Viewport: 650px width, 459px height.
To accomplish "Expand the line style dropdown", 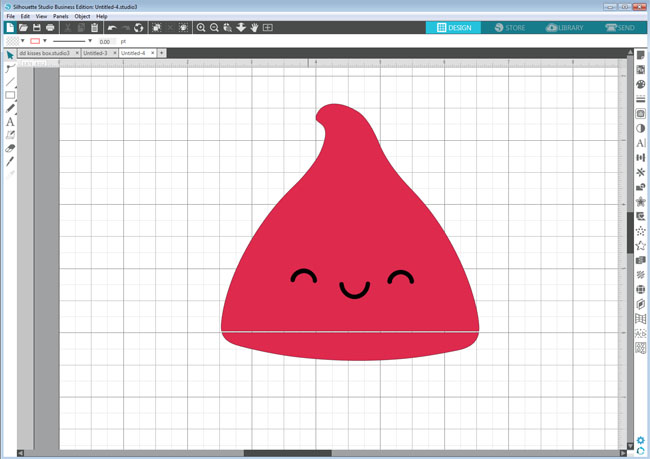I will click(90, 41).
